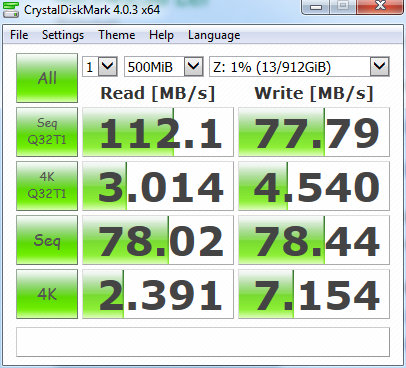
Task: Open the Settings menu
Action: coord(63,35)
